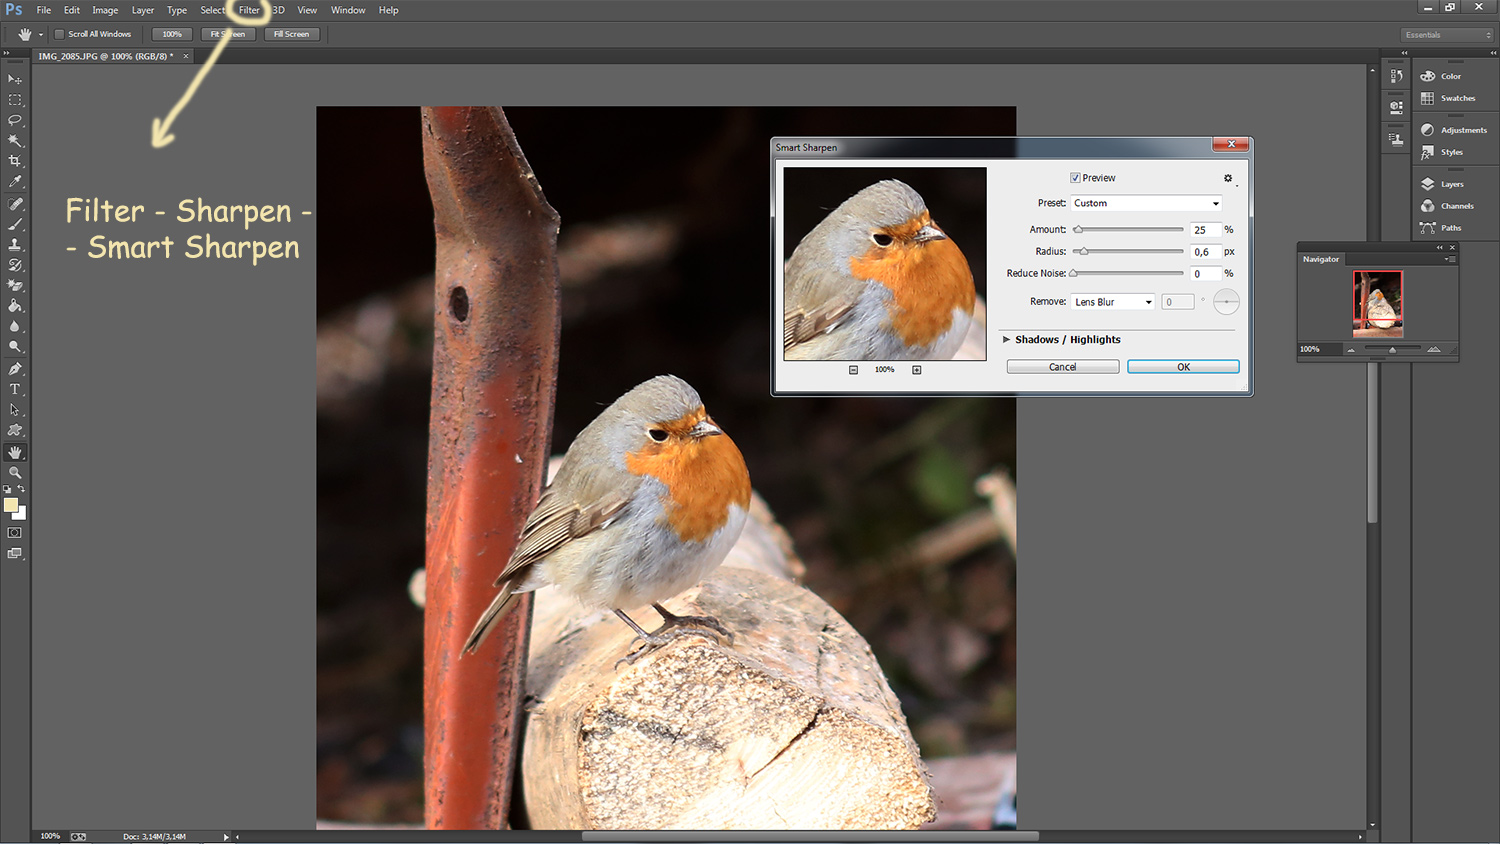Click the Fill Screen button
Screen dimensions: 1500x844
[x=292, y=34]
